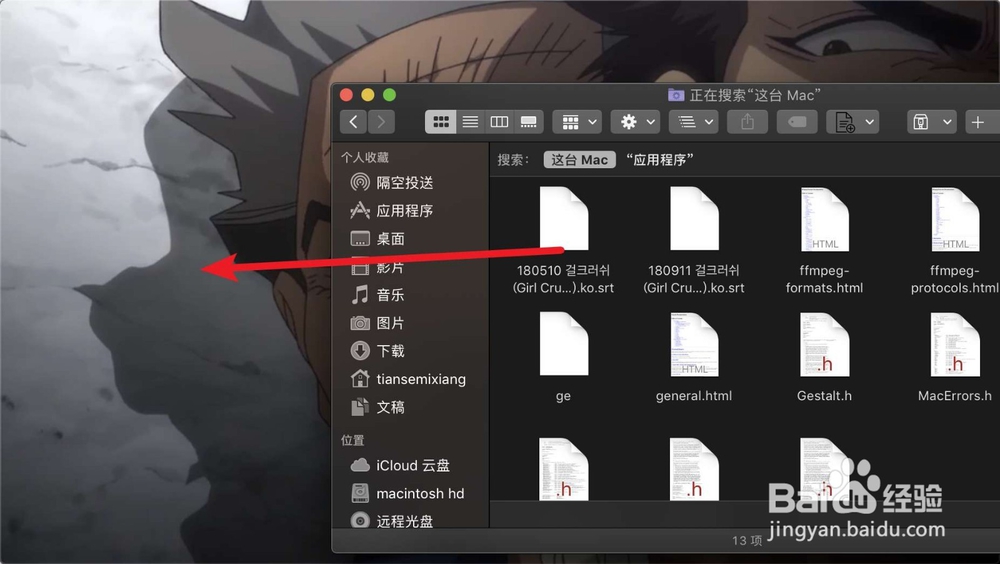Open the gear action menu

[x=636, y=121]
